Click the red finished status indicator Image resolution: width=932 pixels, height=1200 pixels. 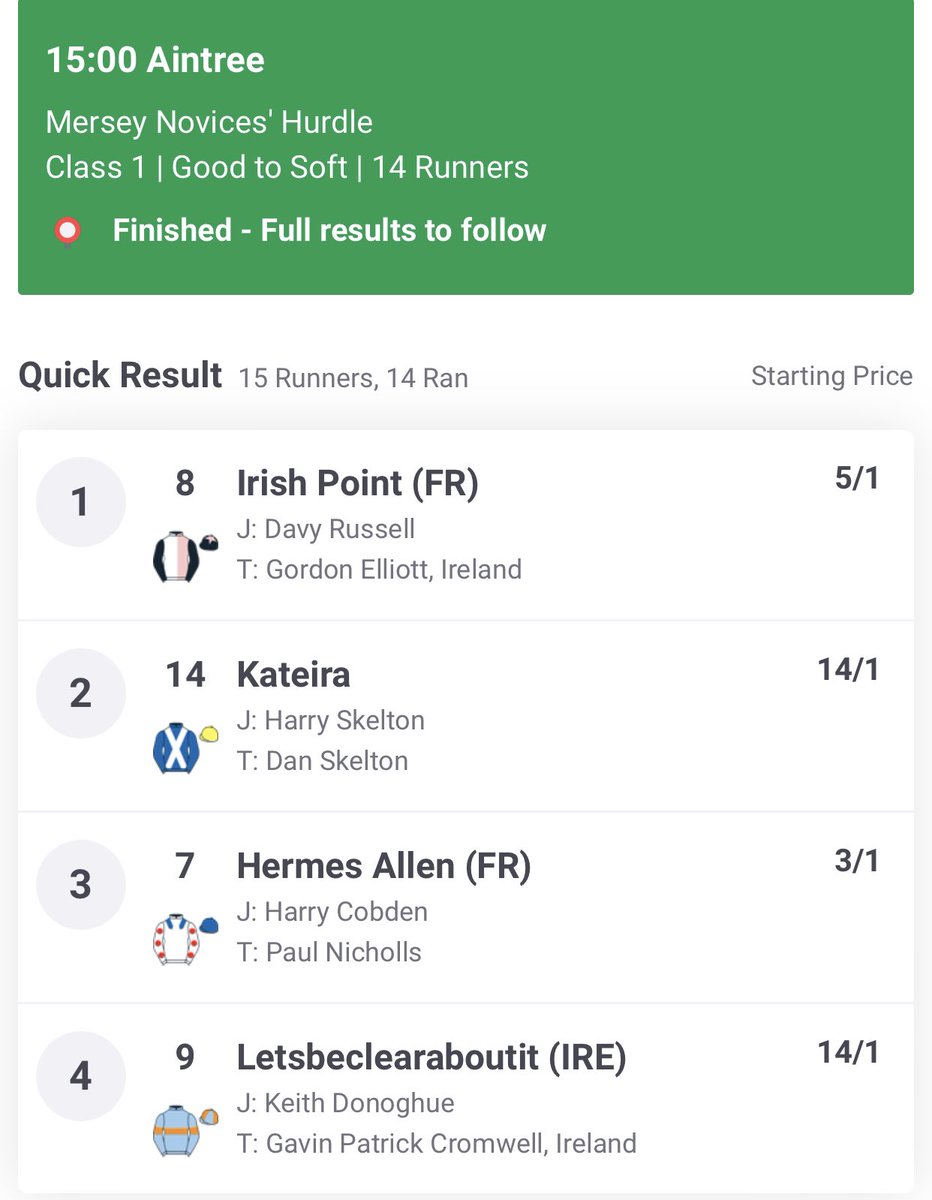pyautogui.click(x=68, y=231)
